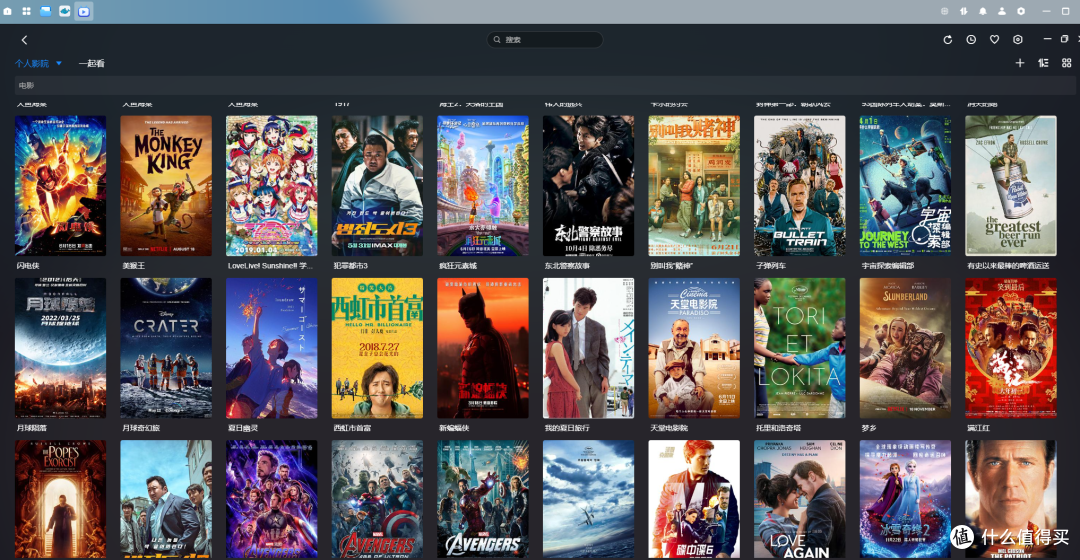Screen dimensions: 1080x560
Task: Open the Avengers Age of Ultron poster
Action: [377, 499]
